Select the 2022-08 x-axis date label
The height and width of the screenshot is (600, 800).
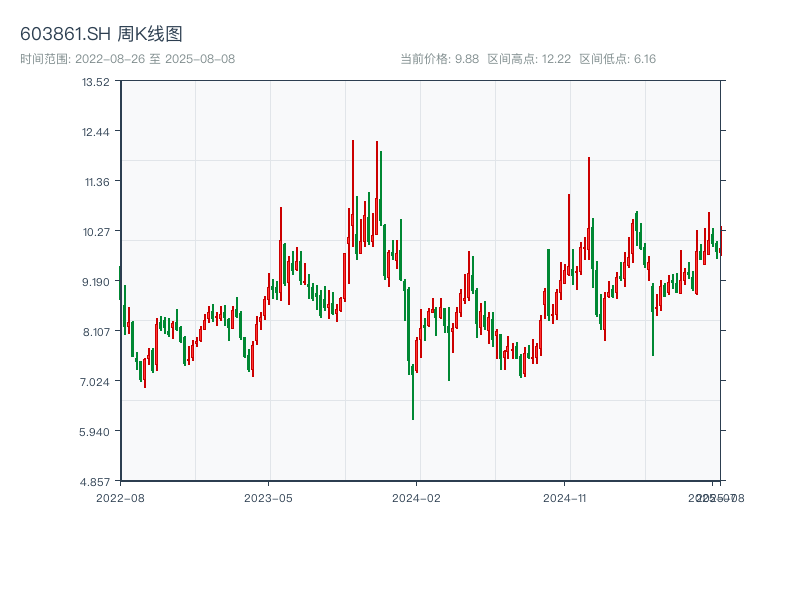tap(120, 497)
